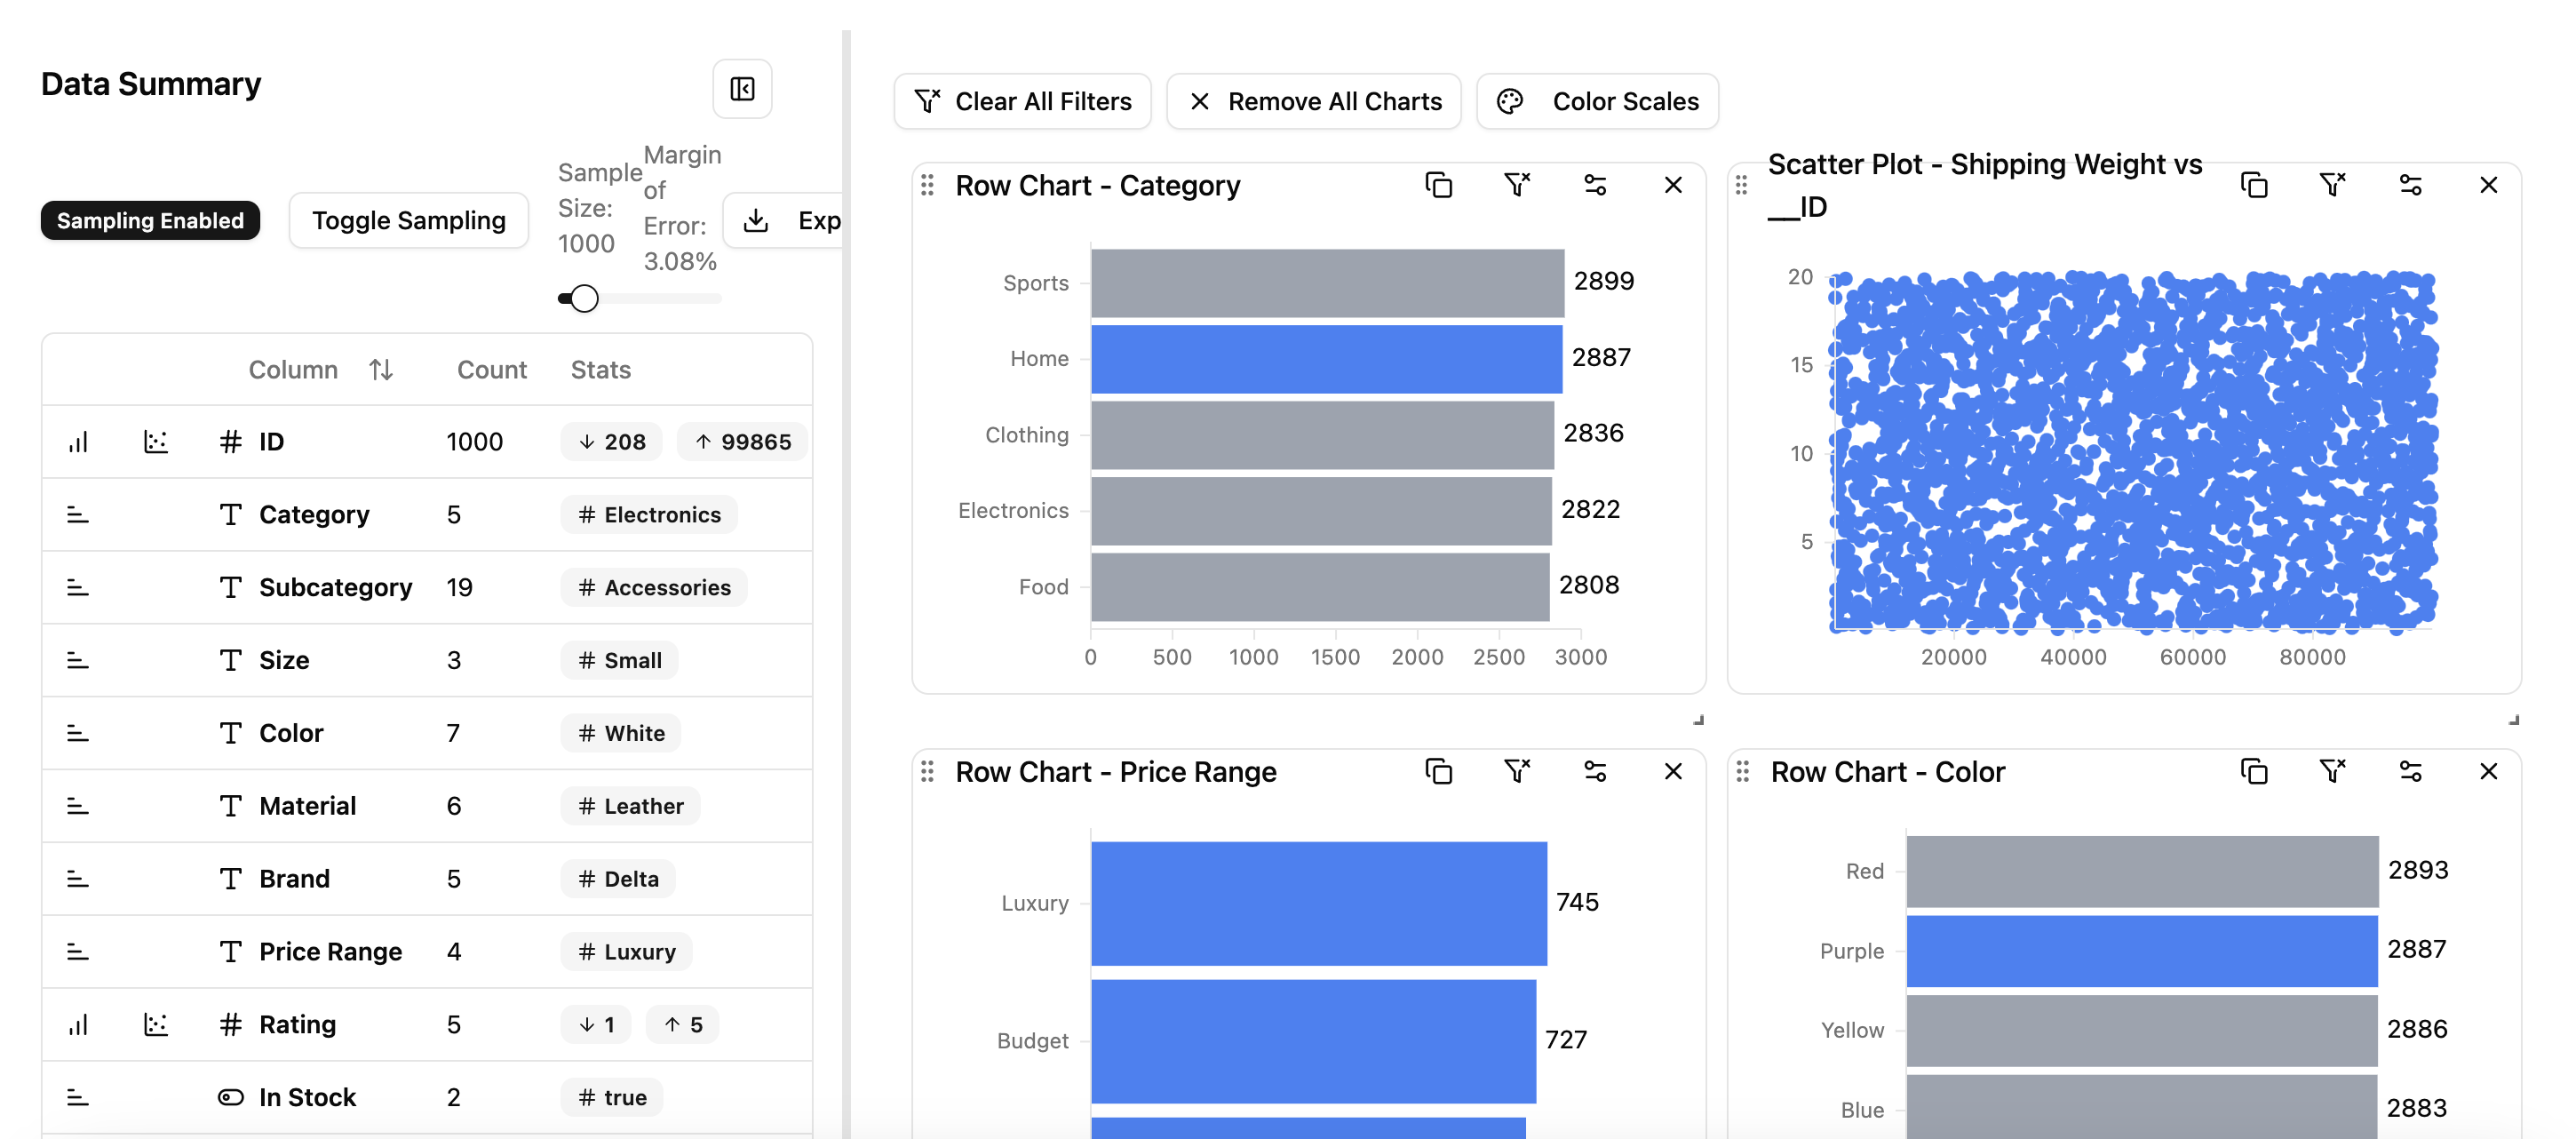Add bar chart for Rating column
The height and width of the screenshot is (1139, 2576).
78,1025
